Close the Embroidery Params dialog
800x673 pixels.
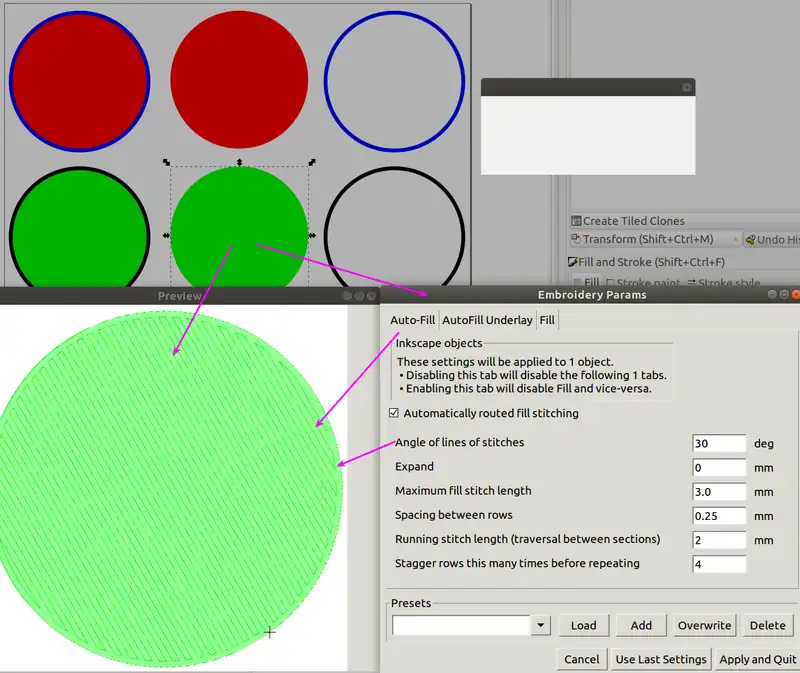click(x=795, y=295)
